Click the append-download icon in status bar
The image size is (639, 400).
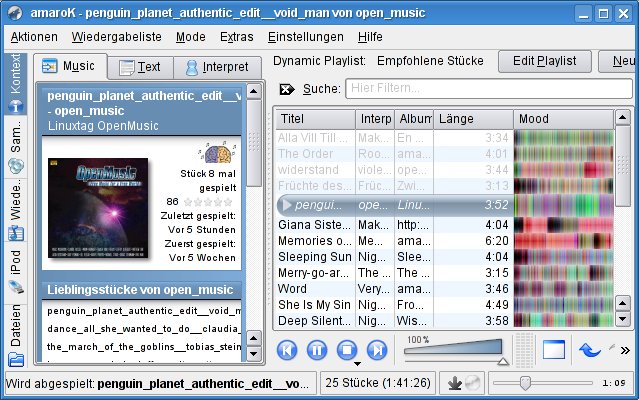[x=454, y=383]
